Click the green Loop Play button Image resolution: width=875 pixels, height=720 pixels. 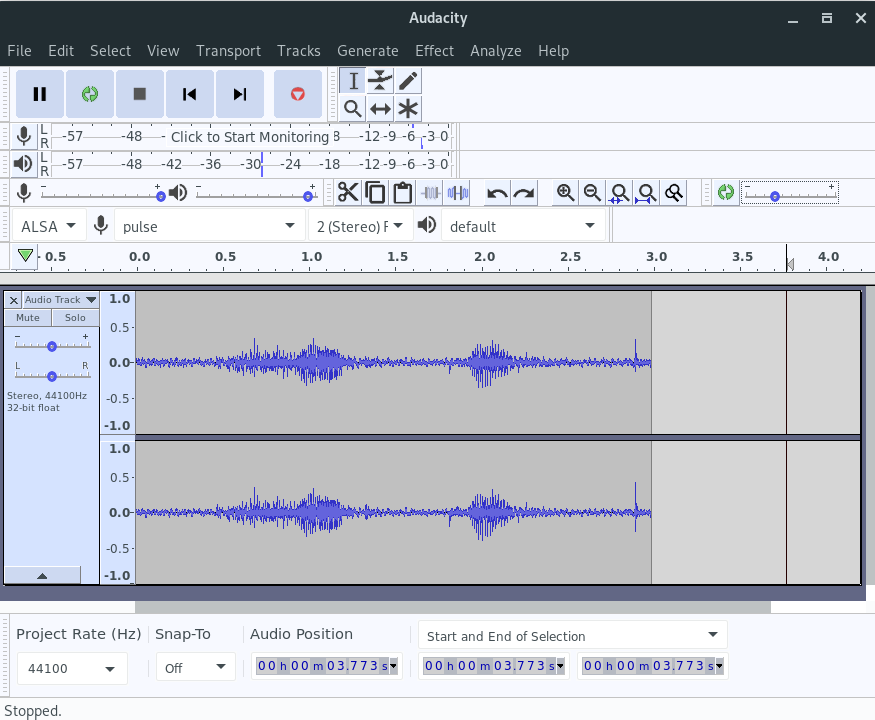click(x=90, y=94)
